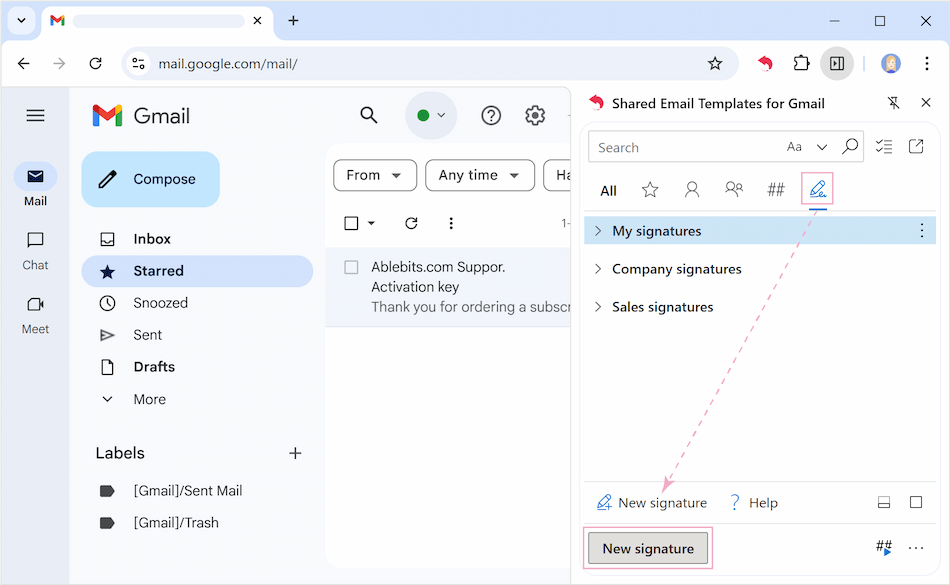Screen dimensions: 950x585
Task: Go to Mail in Gmail sidebar
Action: coord(35,185)
